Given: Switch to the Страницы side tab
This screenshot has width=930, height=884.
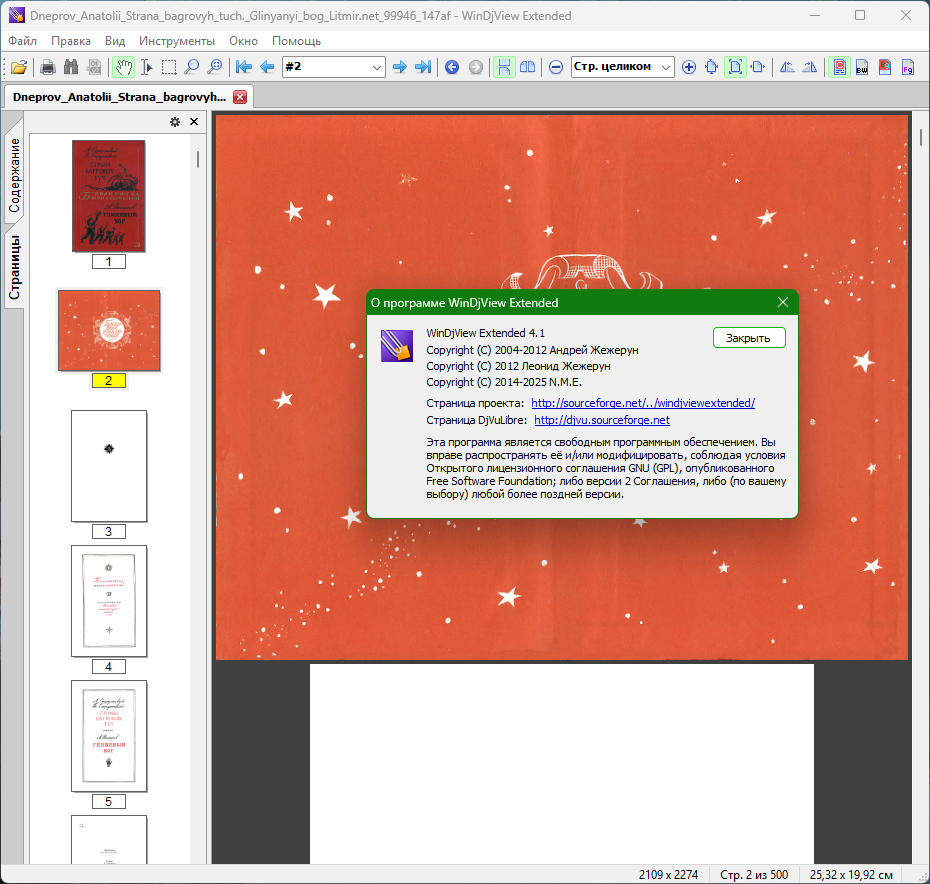Looking at the screenshot, I should point(14,268).
